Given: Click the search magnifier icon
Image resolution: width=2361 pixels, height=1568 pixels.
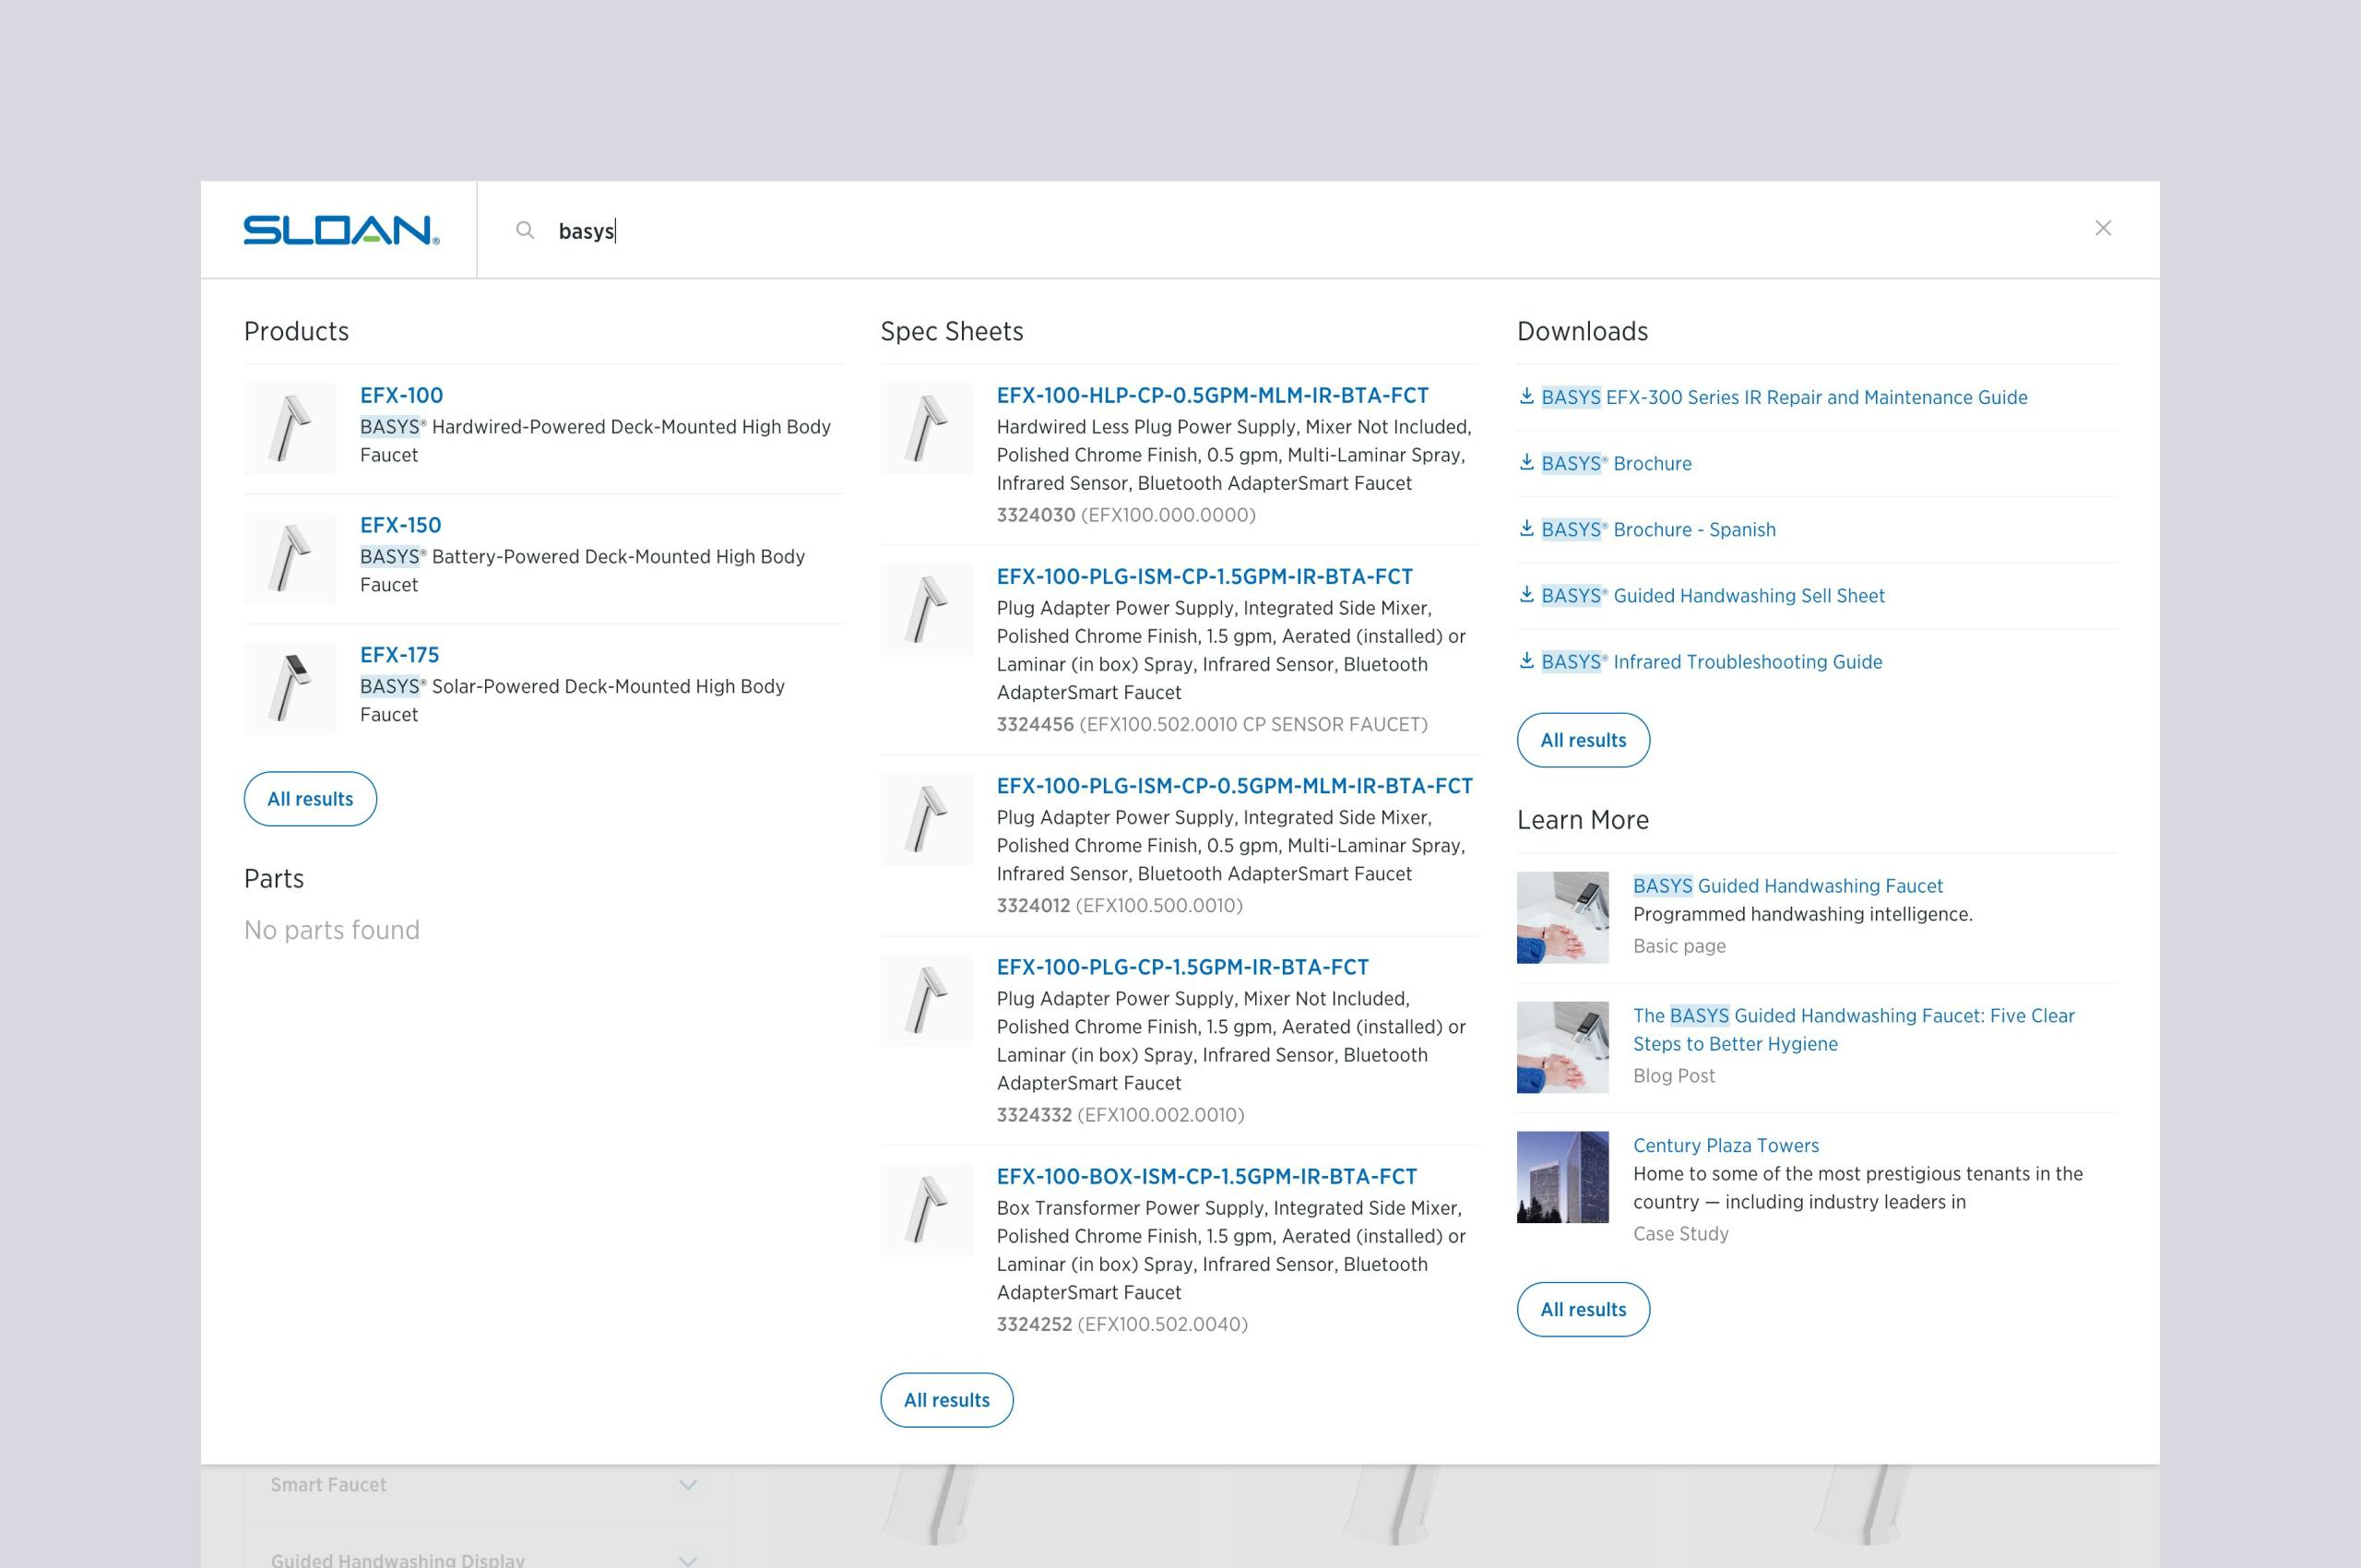Looking at the screenshot, I should [x=525, y=230].
